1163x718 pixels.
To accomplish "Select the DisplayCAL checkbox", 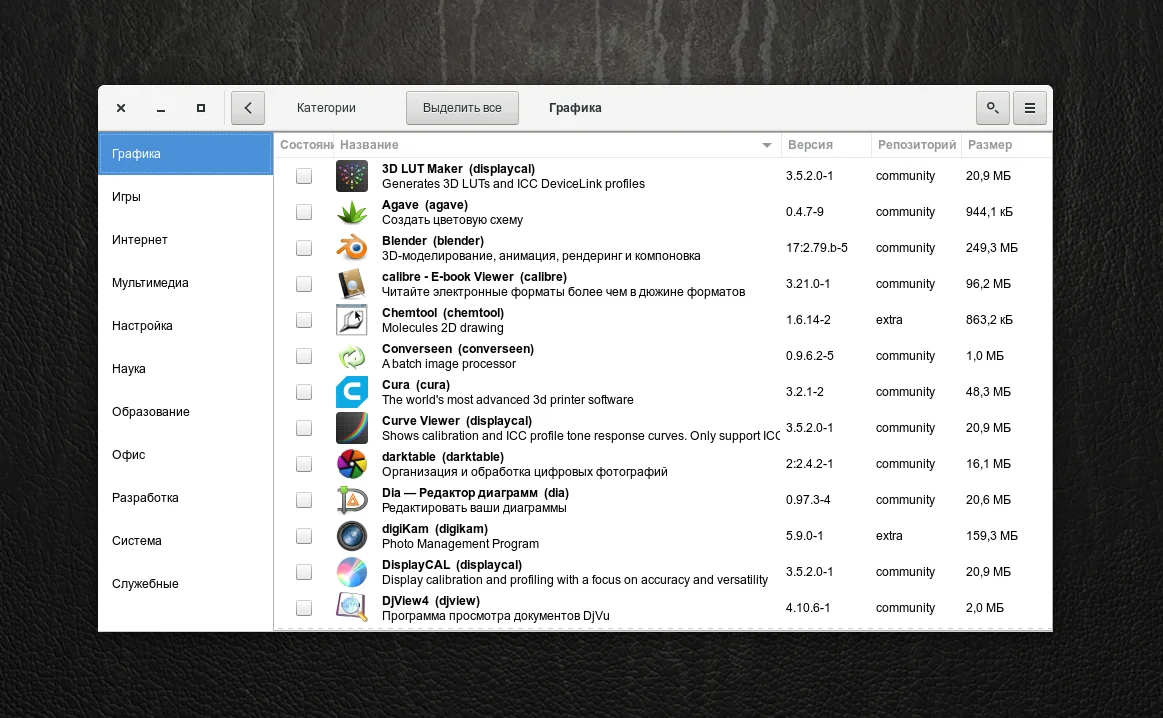I will tap(304, 572).
